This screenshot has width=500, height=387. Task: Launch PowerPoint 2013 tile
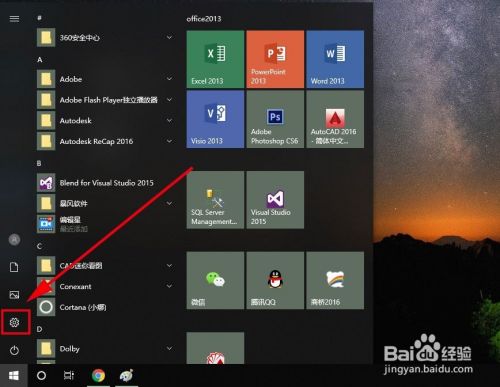275,59
